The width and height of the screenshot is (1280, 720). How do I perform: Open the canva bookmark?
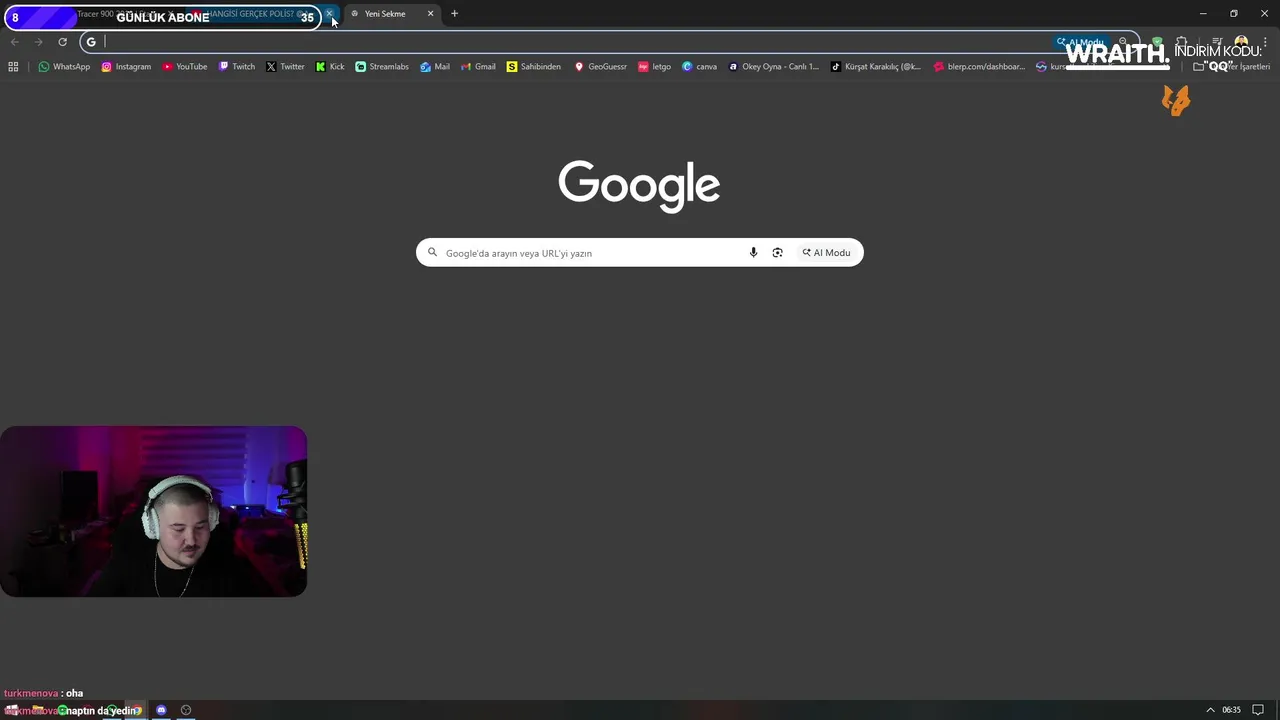point(700,67)
